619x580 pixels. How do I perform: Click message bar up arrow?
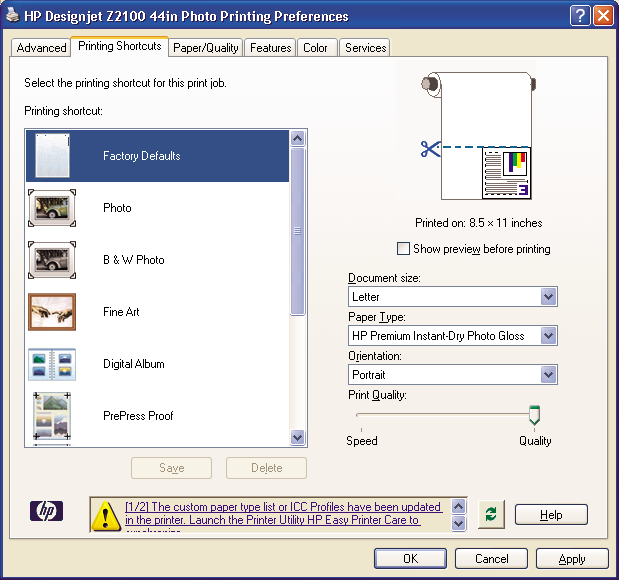coord(458,506)
